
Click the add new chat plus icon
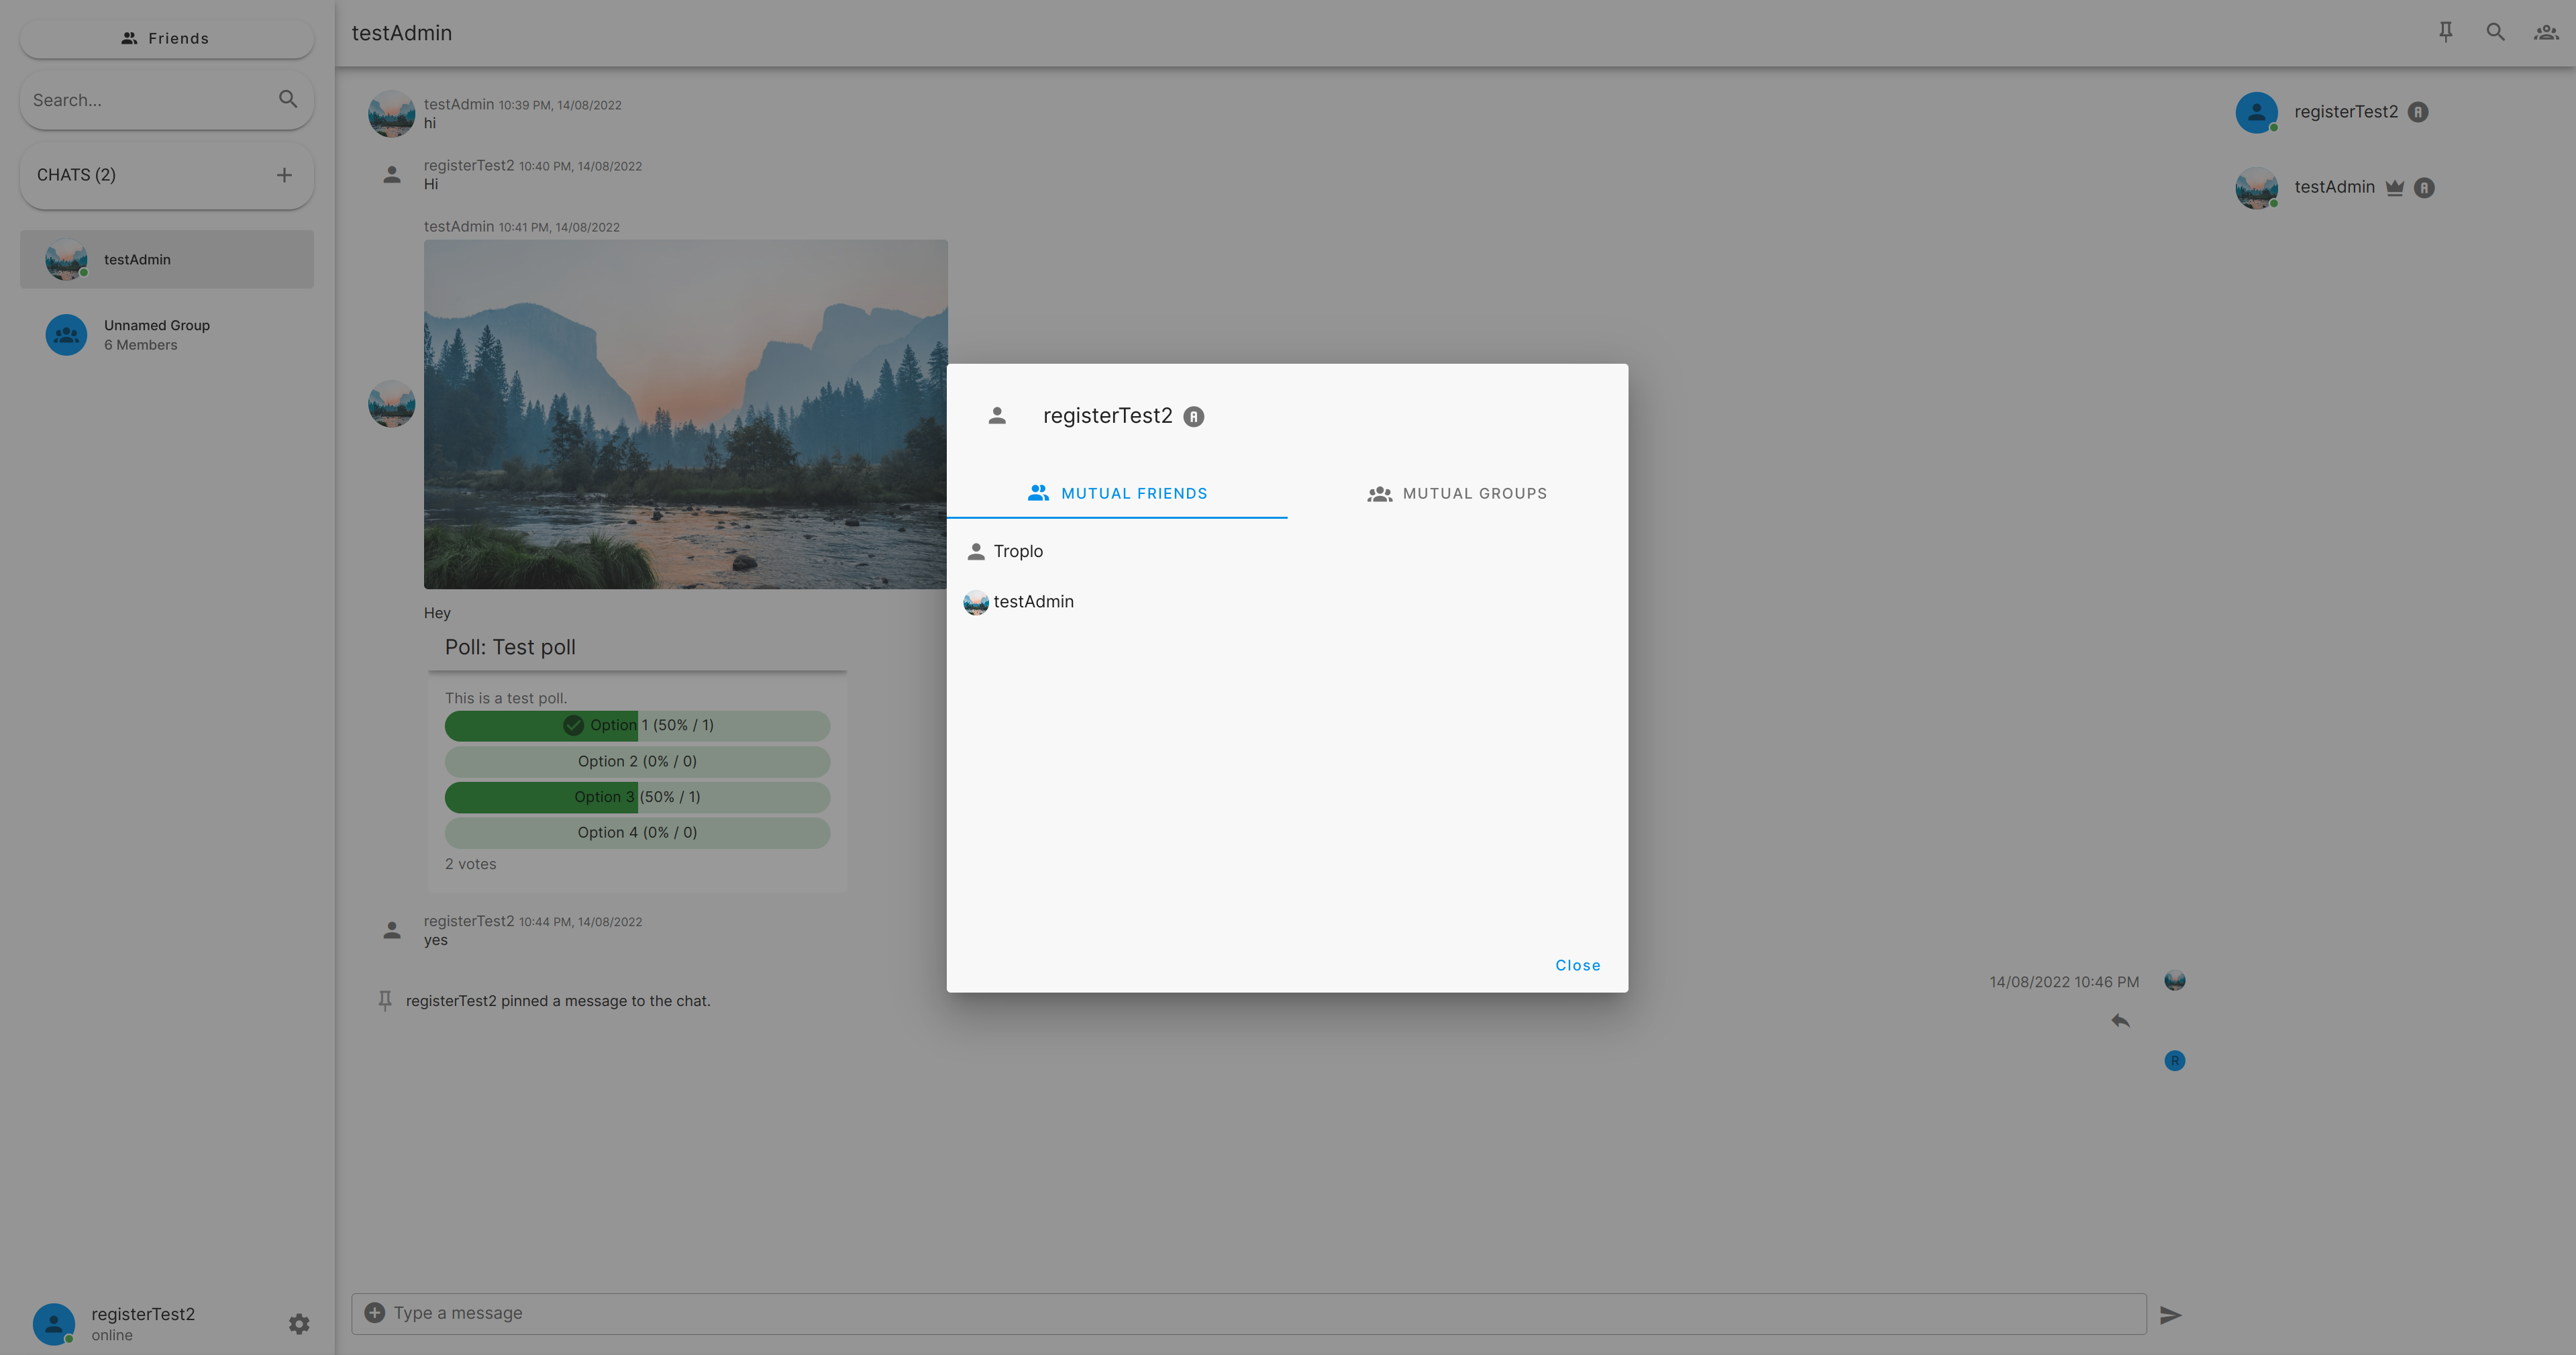285,174
